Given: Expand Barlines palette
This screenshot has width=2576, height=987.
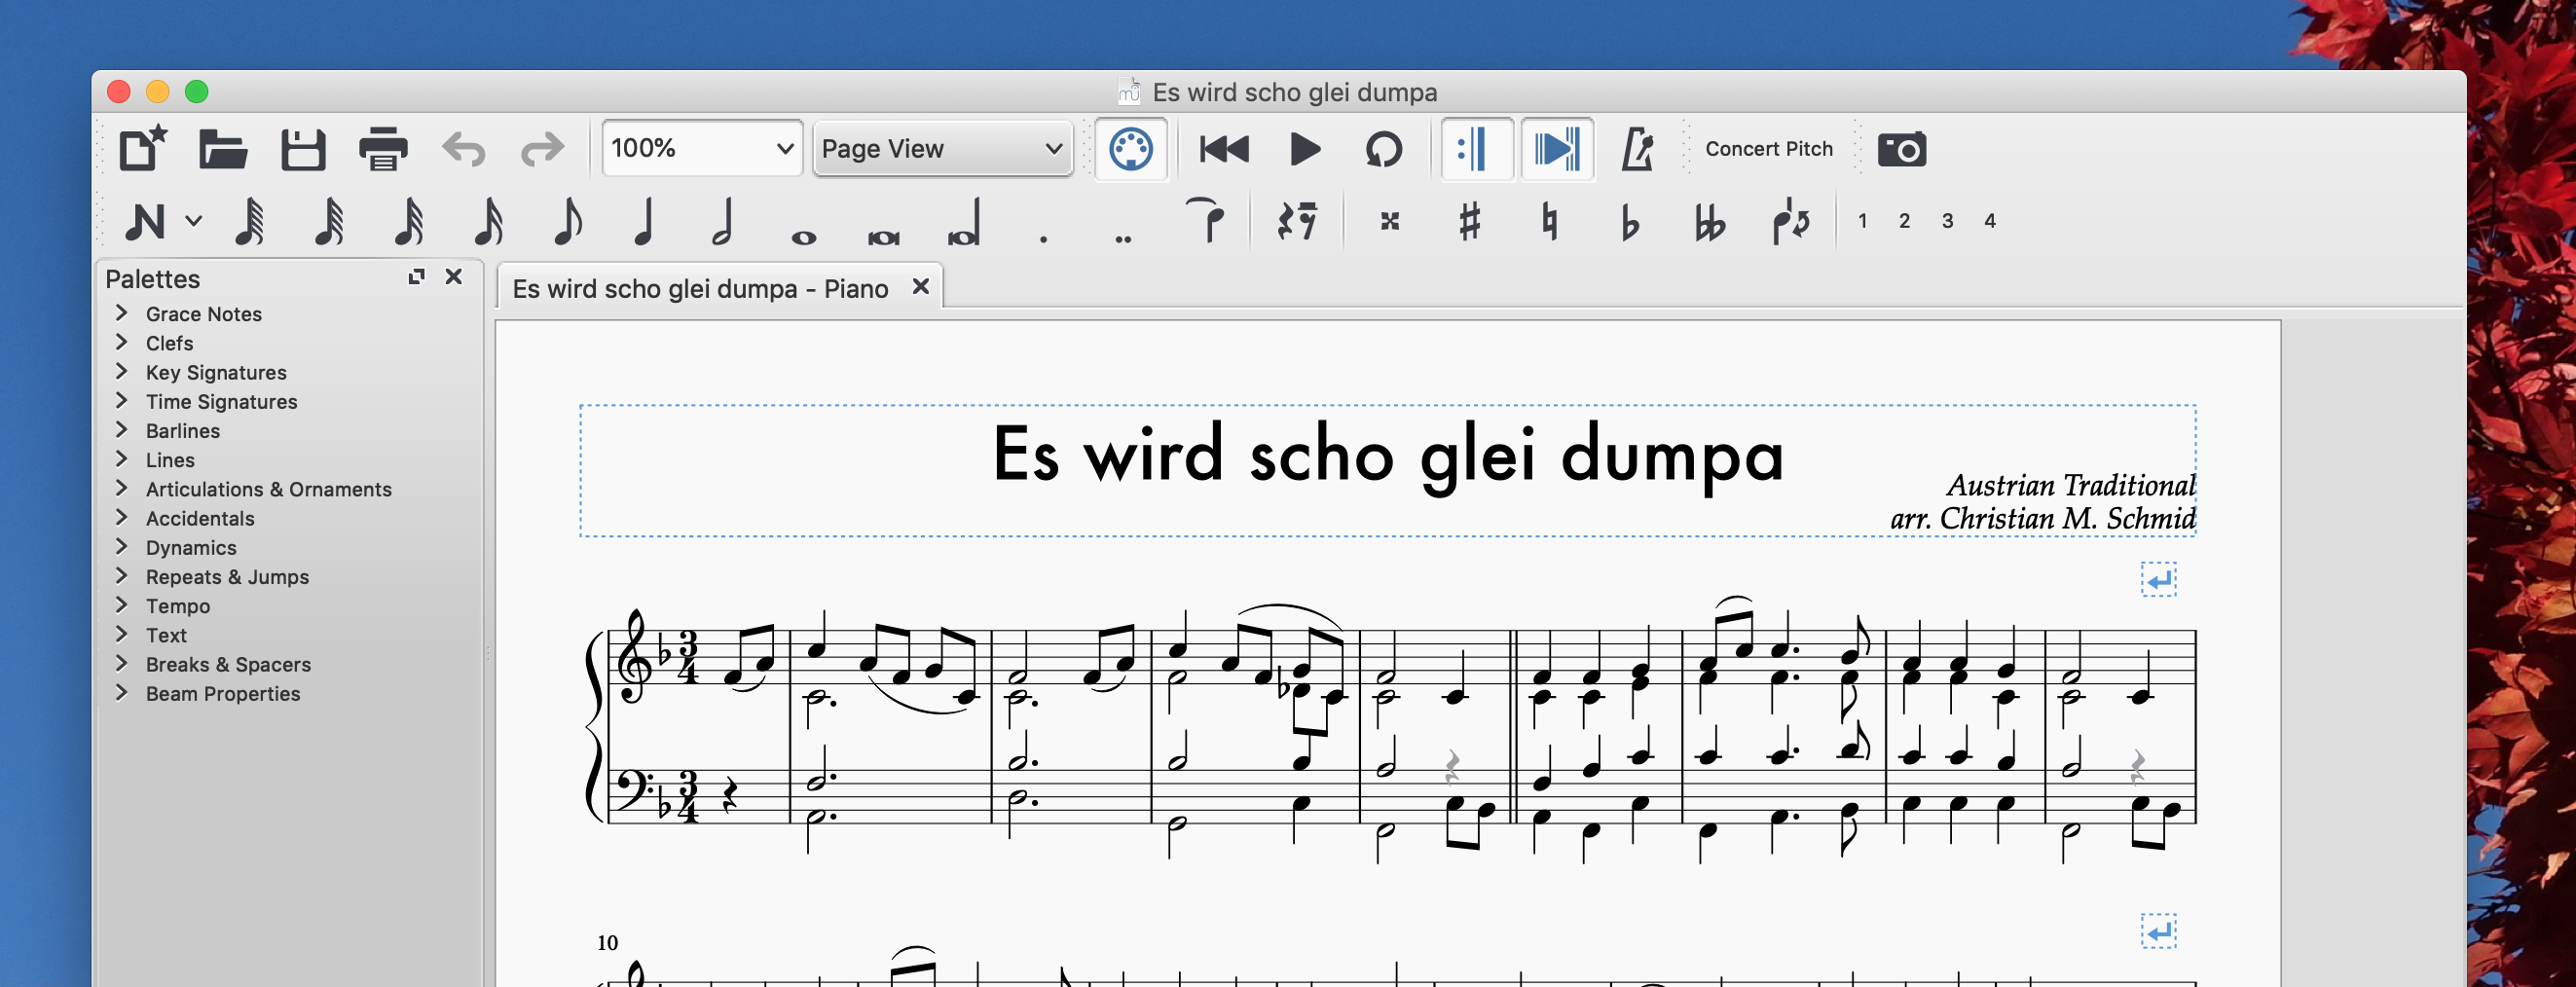Looking at the screenshot, I should (x=122, y=430).
